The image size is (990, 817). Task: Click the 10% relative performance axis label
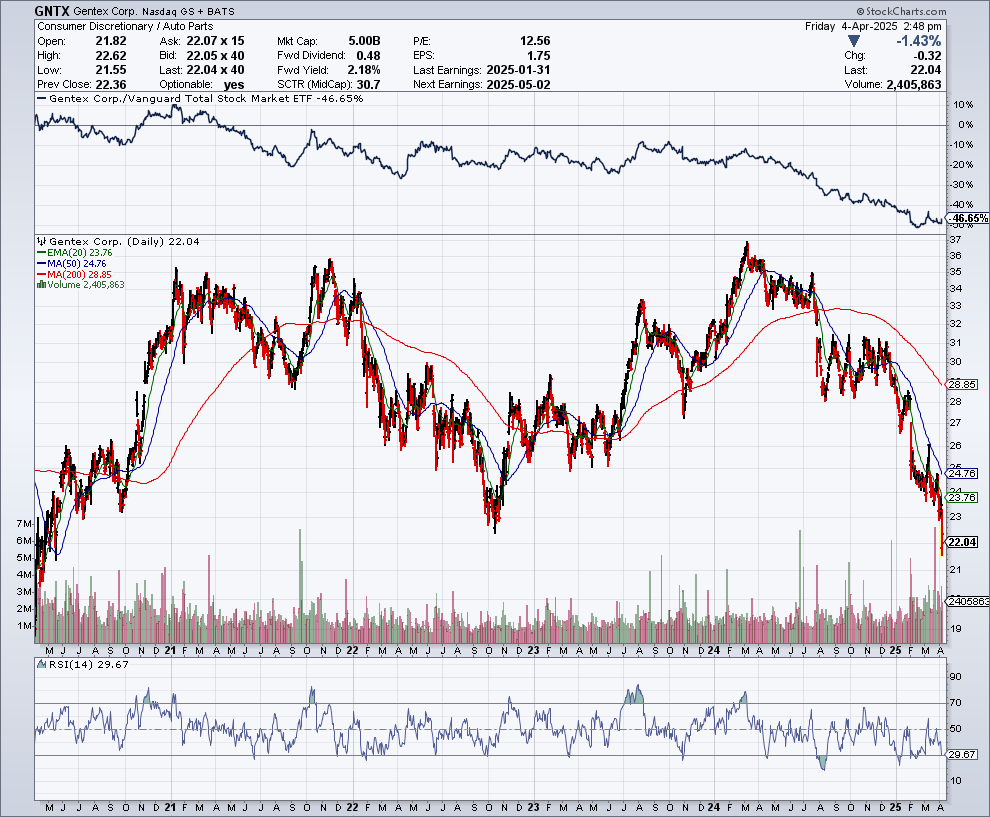(x=963, y=105)
